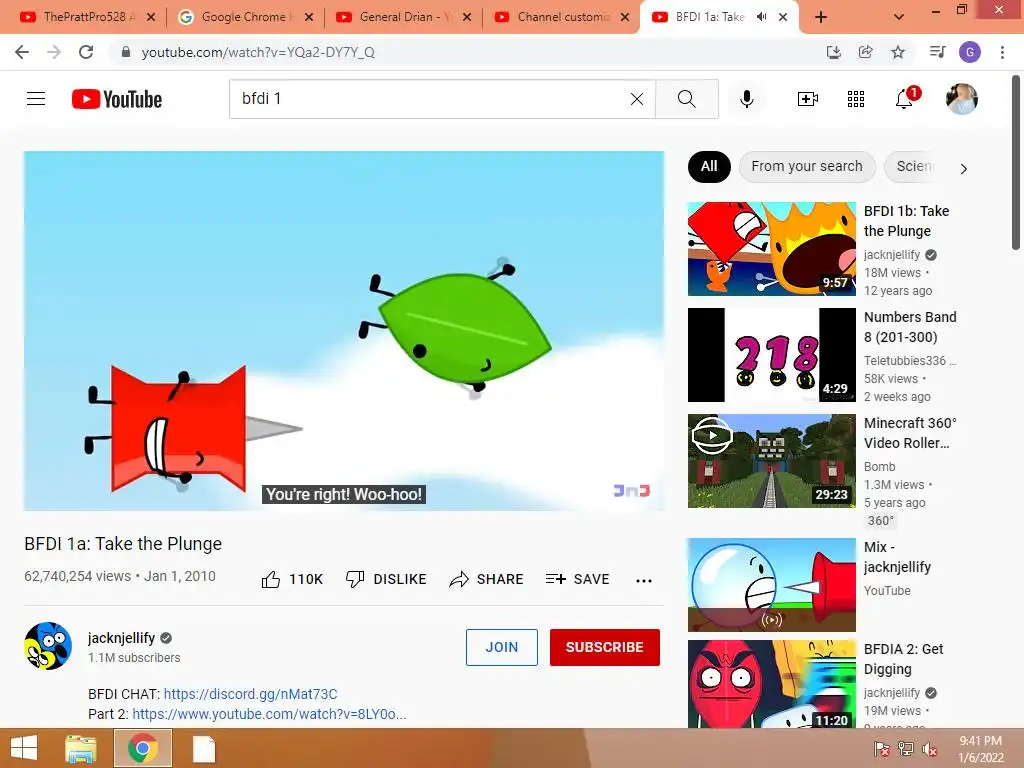Open media controls icon in Chrome toolbar
This screenshot has height=768, width=1024.
click(x=937, y=52)
